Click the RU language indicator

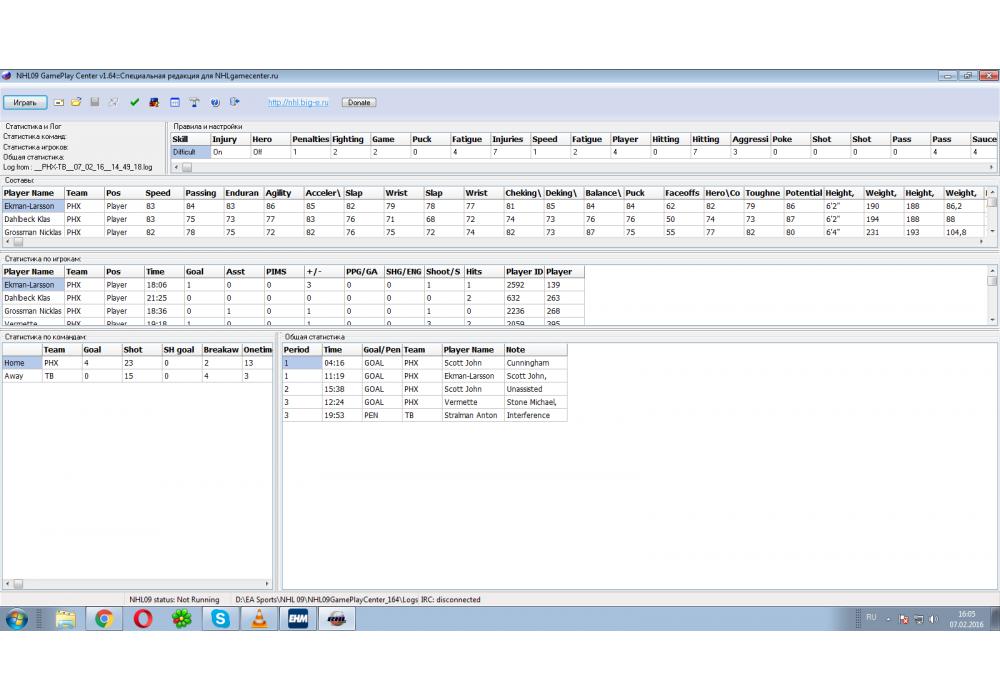point(870,618)
